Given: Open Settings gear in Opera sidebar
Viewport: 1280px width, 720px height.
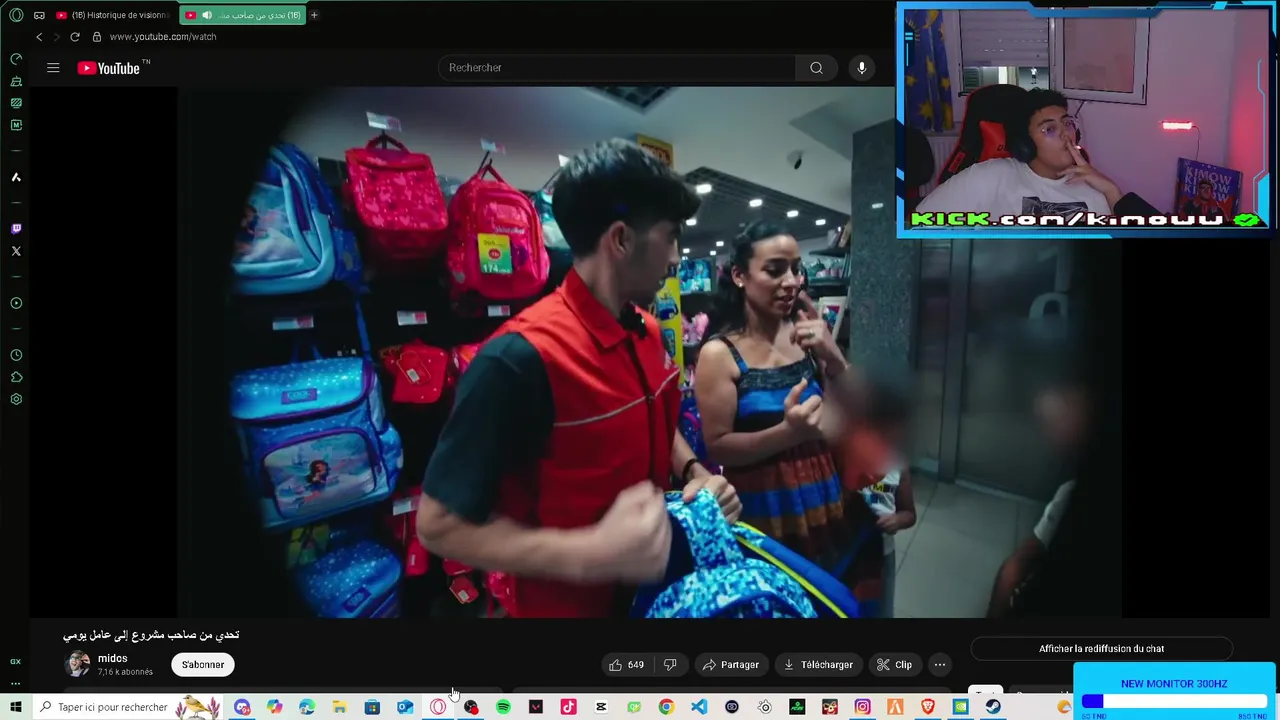Looking at the screenshot, I should [16, 399].
